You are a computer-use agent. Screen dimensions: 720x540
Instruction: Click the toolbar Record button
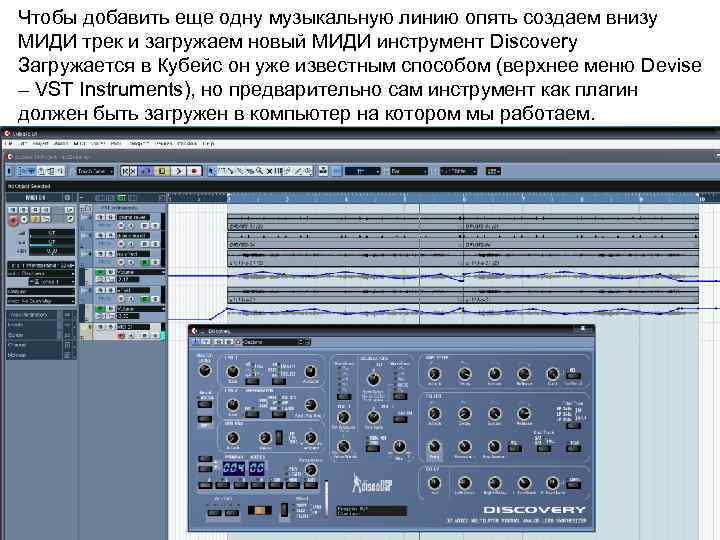[195, 171]
